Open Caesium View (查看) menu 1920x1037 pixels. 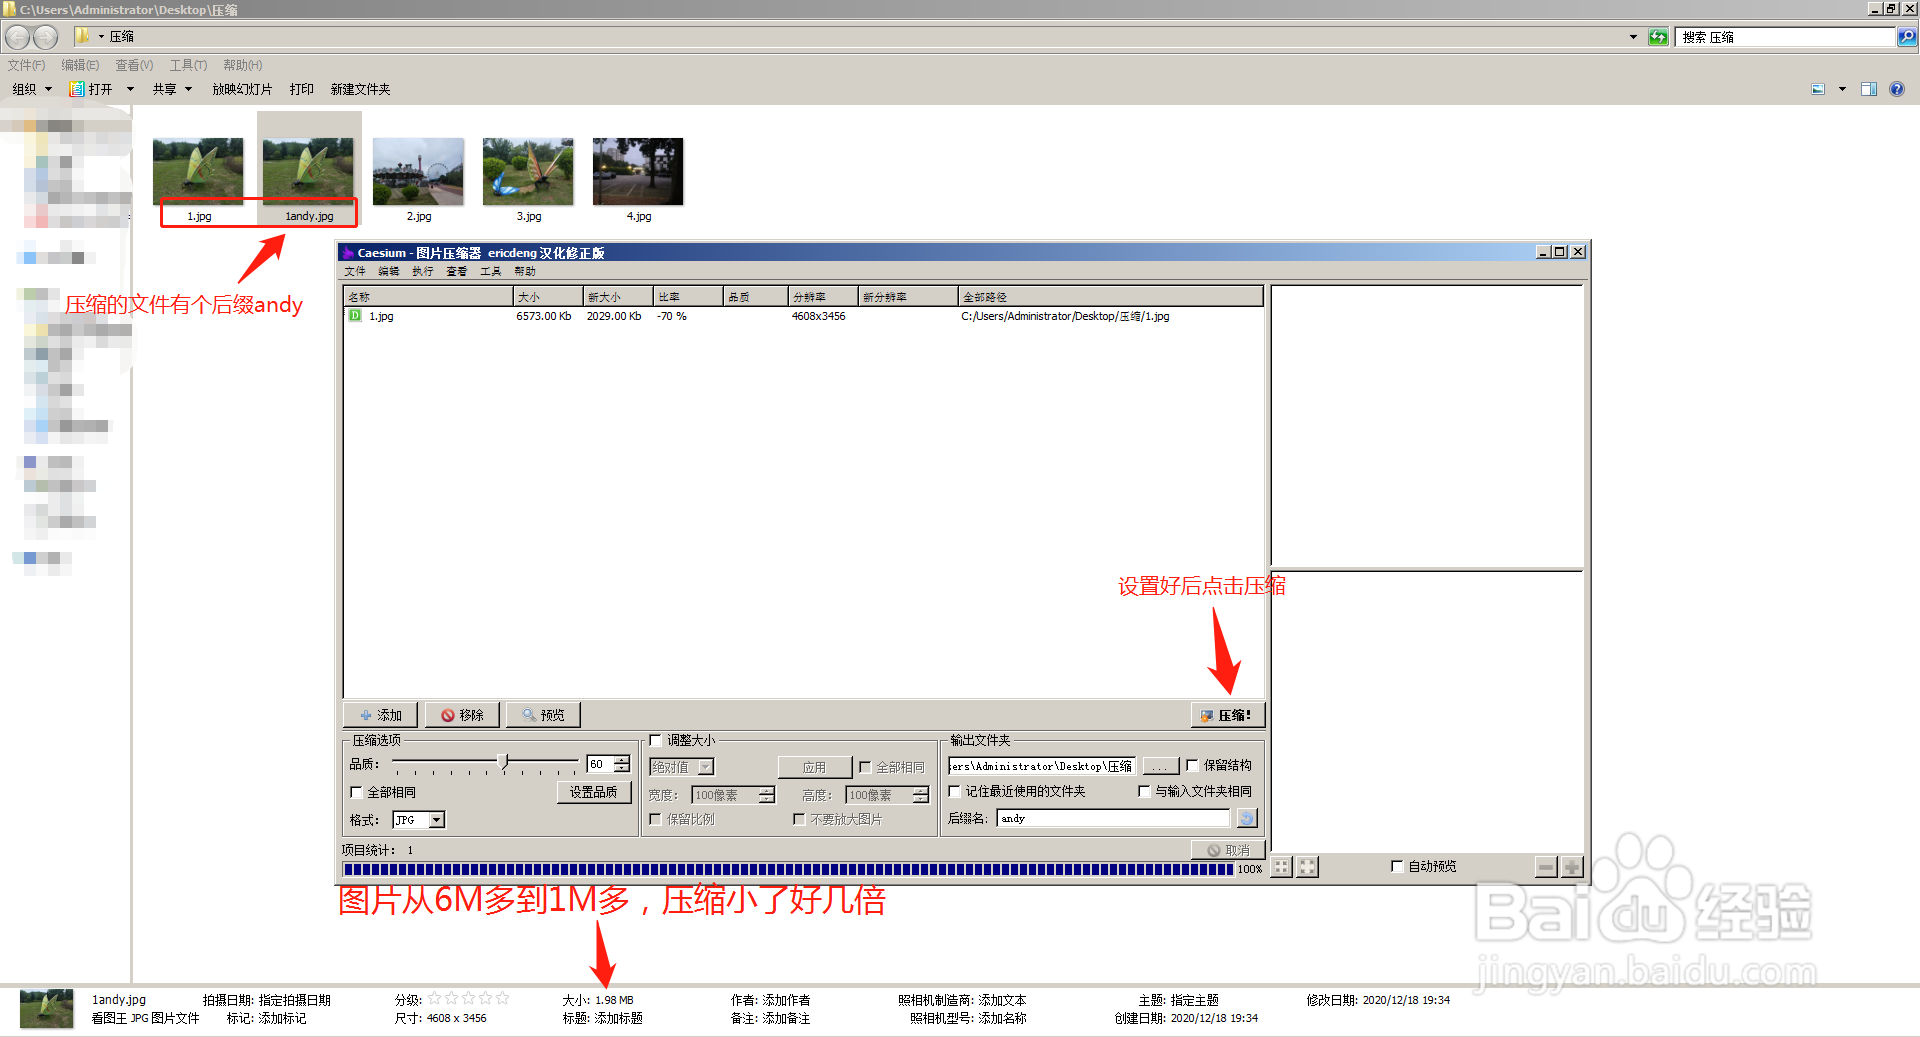[457, 271]
